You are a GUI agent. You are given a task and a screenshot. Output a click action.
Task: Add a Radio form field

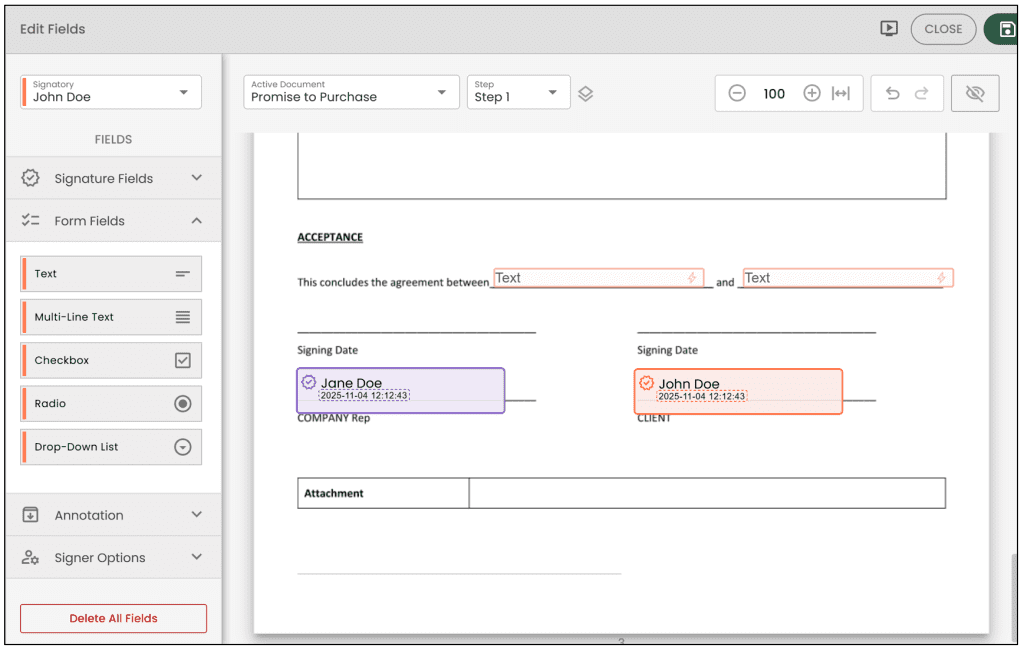(111, 404)
